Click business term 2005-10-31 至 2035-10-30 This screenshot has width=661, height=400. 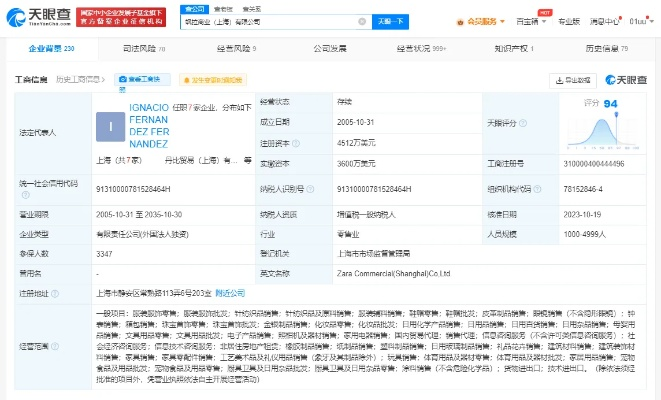139,215
